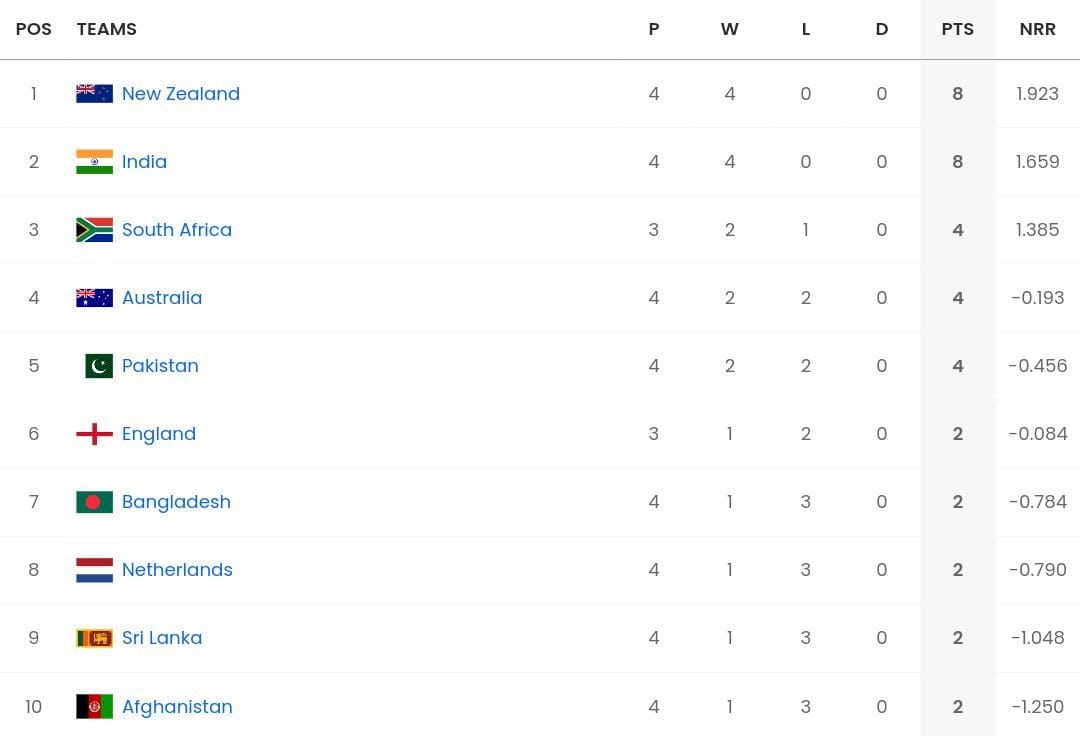Click the W column header

pos(730,29)
